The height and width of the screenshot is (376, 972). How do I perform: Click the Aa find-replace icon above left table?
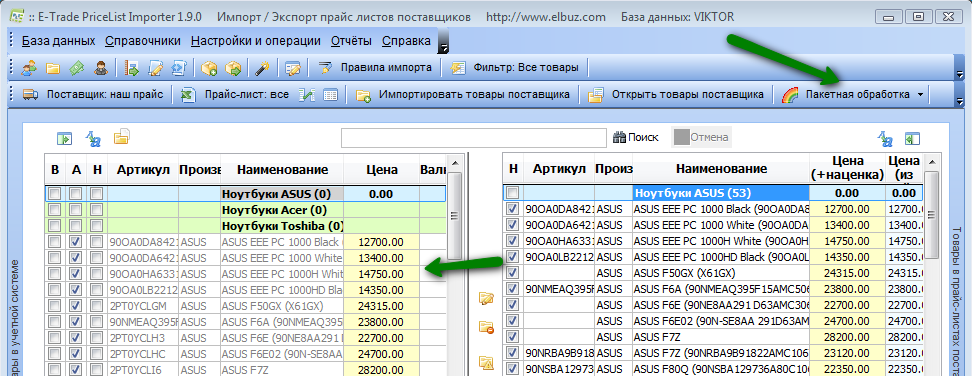tap(93, 138)
